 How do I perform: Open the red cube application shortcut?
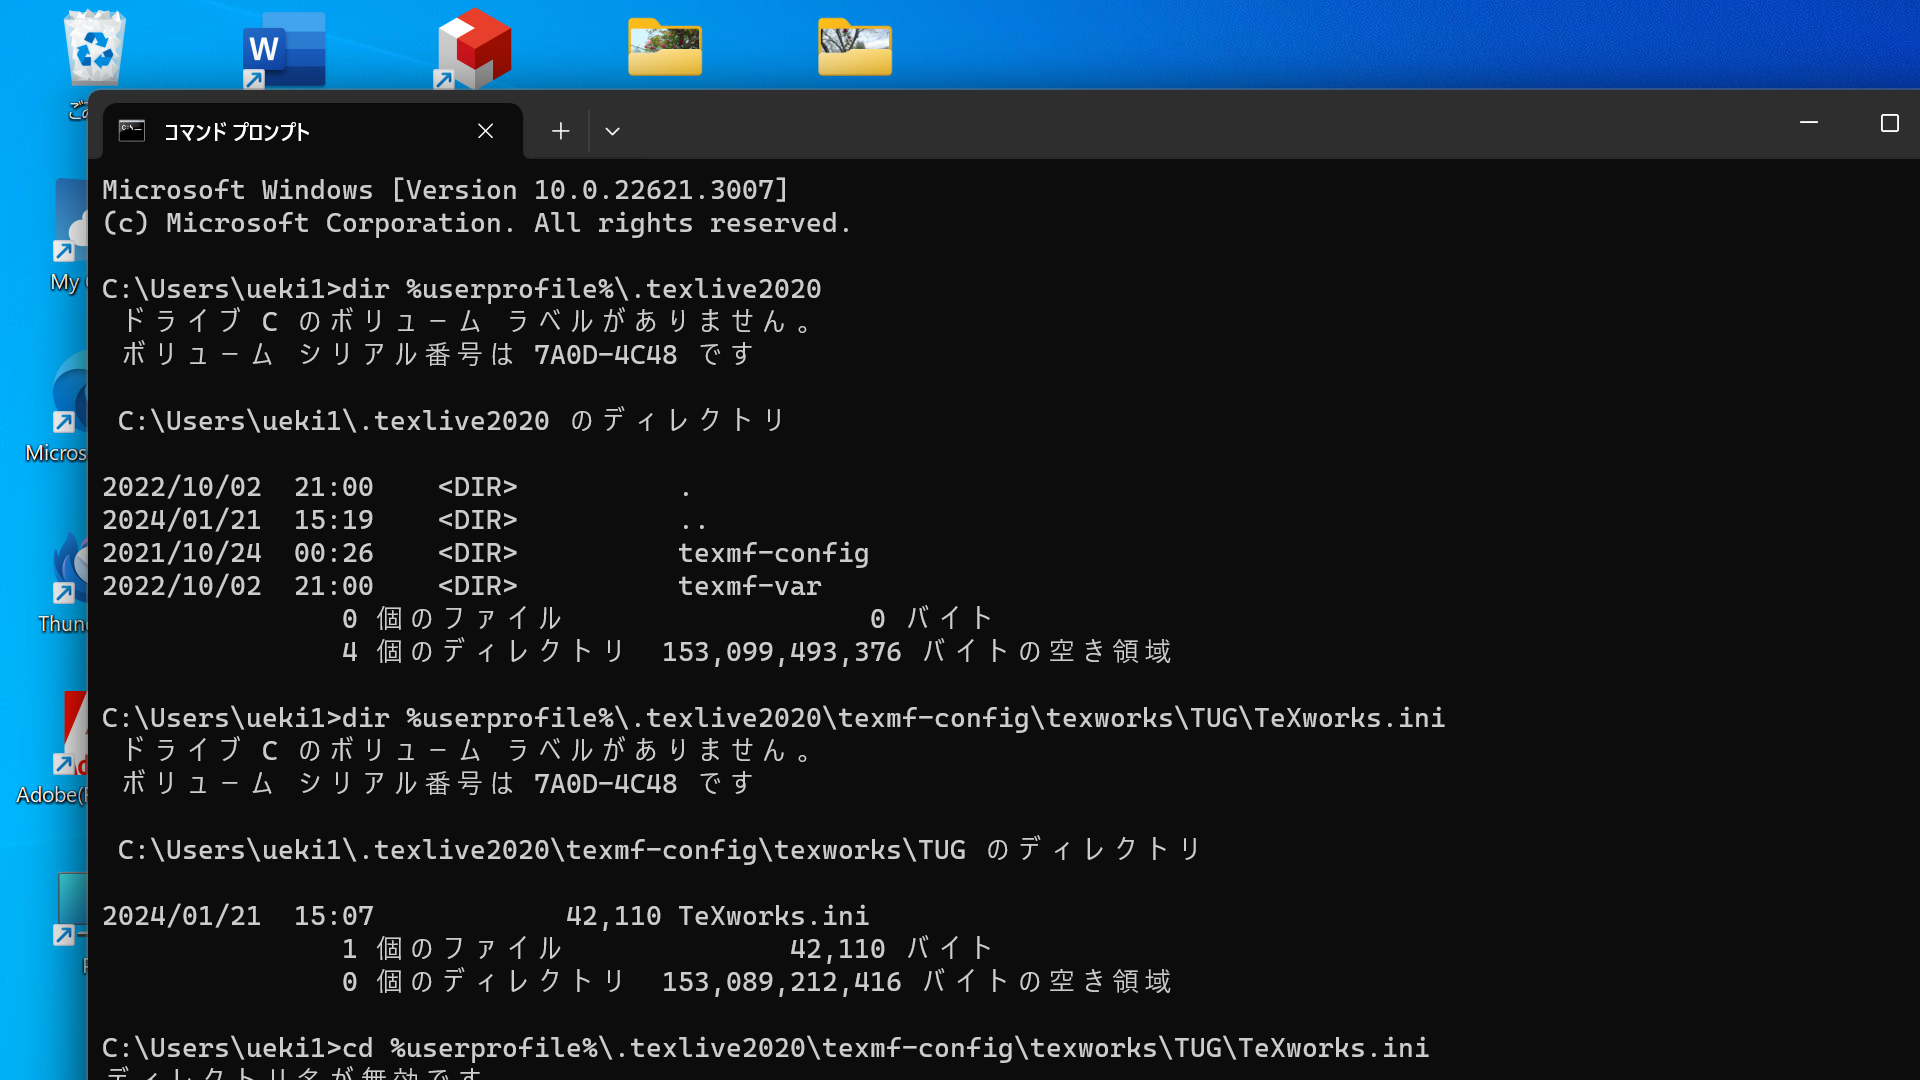[472, 47]
